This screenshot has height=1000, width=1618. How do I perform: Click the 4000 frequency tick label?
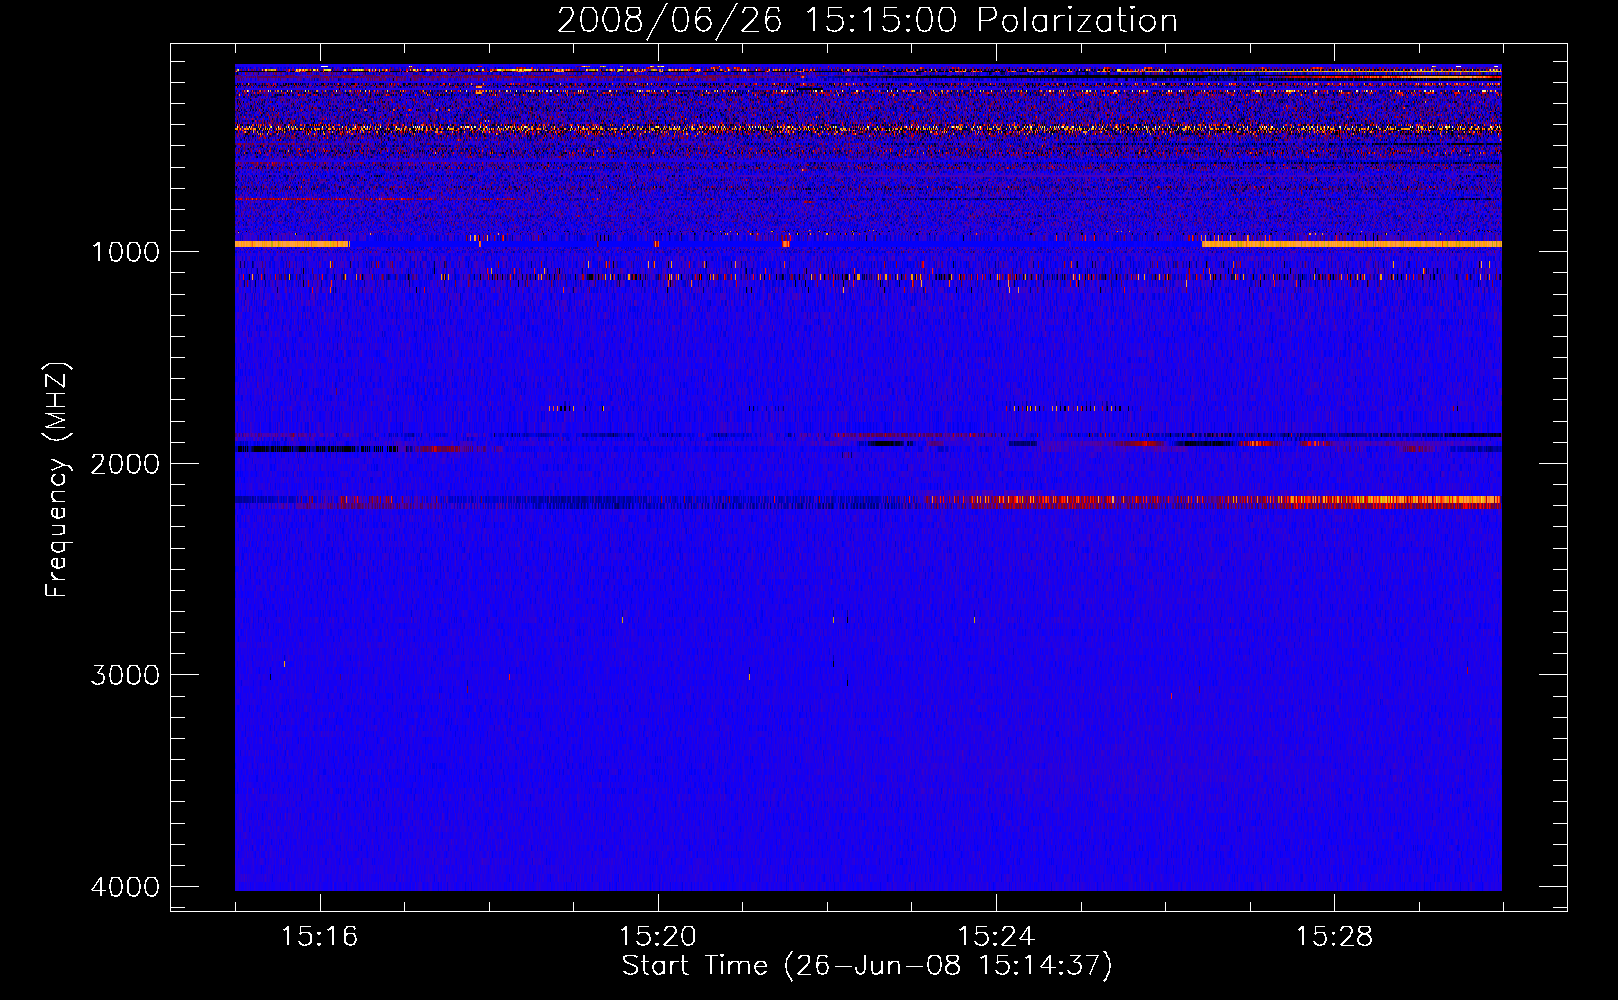point(125,887)
